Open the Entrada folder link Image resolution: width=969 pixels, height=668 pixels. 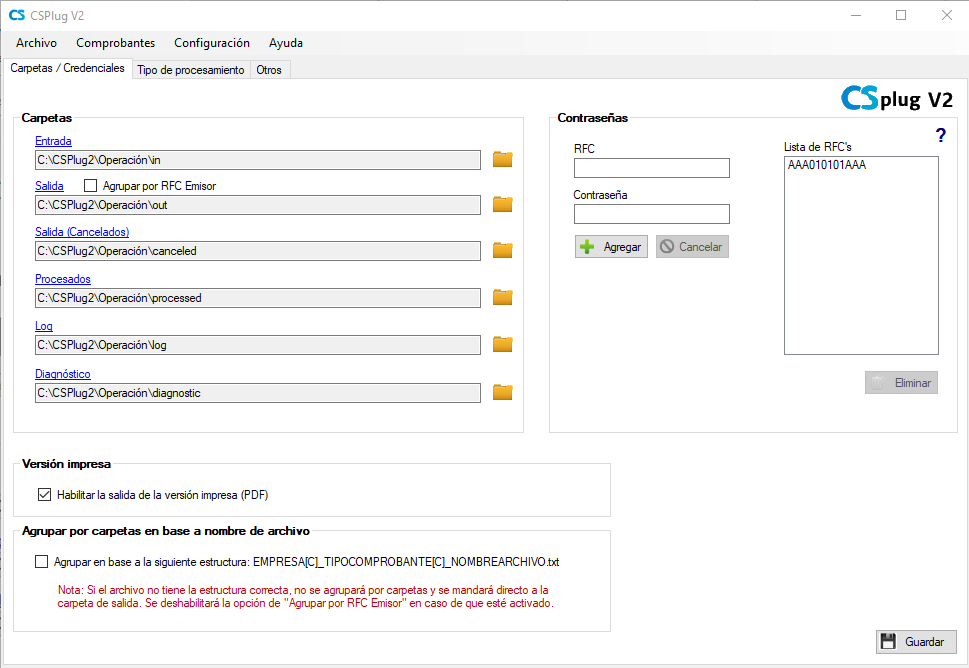point(53,141)
